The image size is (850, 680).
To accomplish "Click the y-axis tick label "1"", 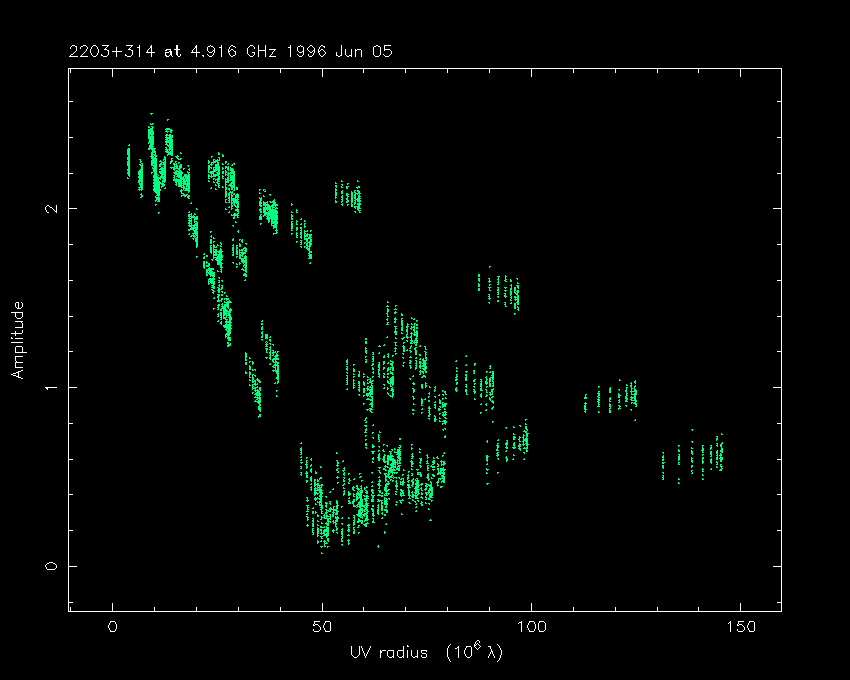I will (x=47, y=387).
